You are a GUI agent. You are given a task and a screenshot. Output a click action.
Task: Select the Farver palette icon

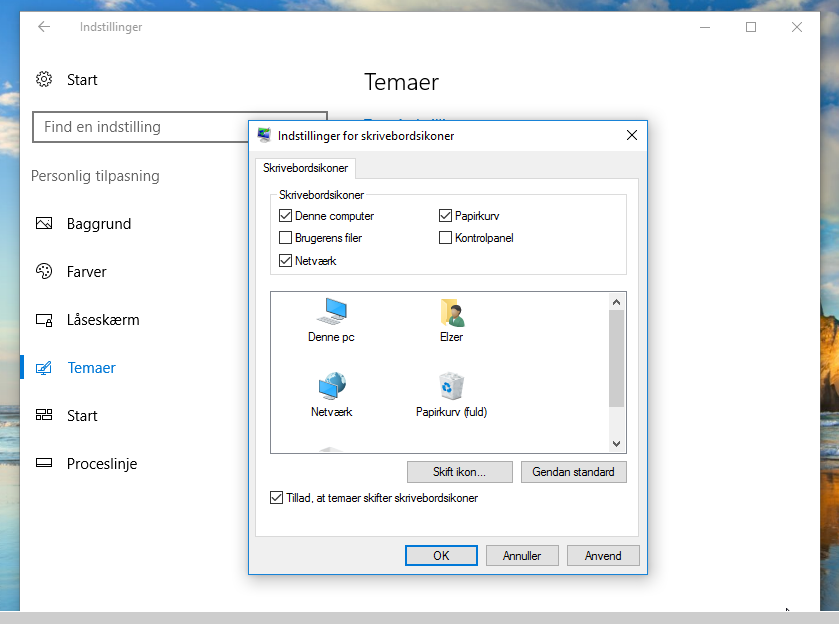[44, 271]
